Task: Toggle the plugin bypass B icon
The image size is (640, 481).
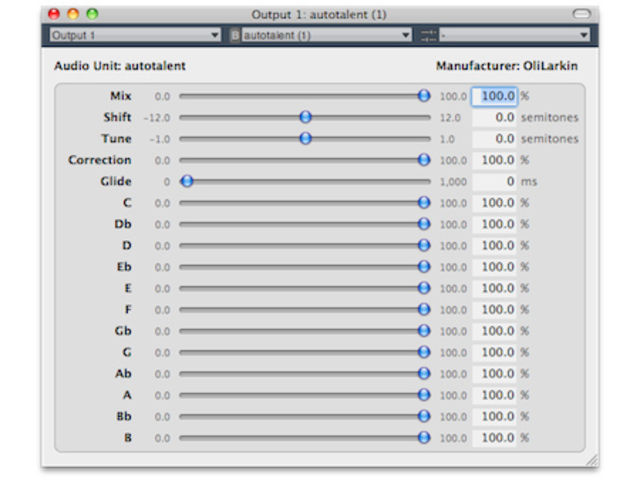Action: [235, 35]
